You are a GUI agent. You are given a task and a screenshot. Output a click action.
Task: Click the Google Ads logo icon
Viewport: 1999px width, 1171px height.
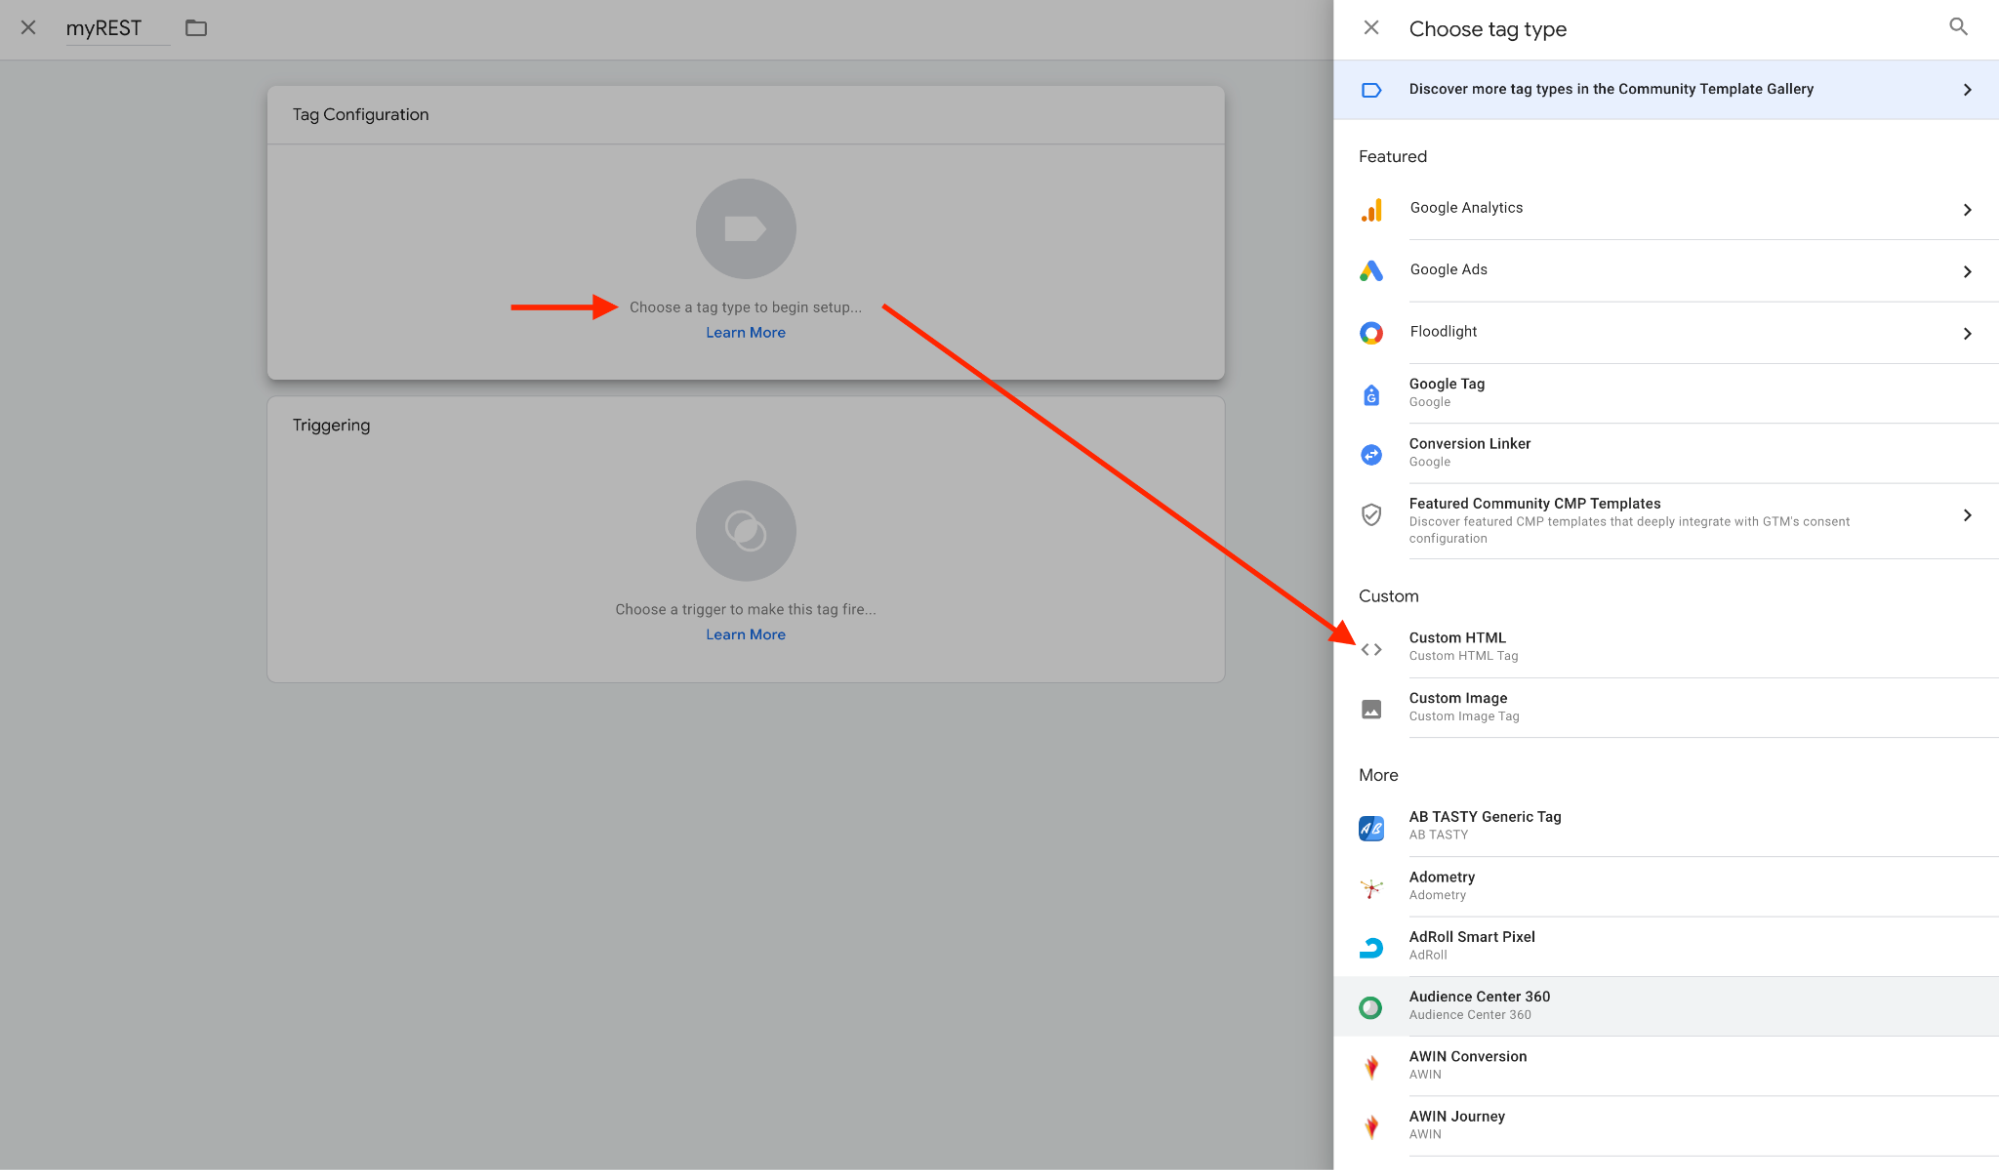[x=1371, y=271]
